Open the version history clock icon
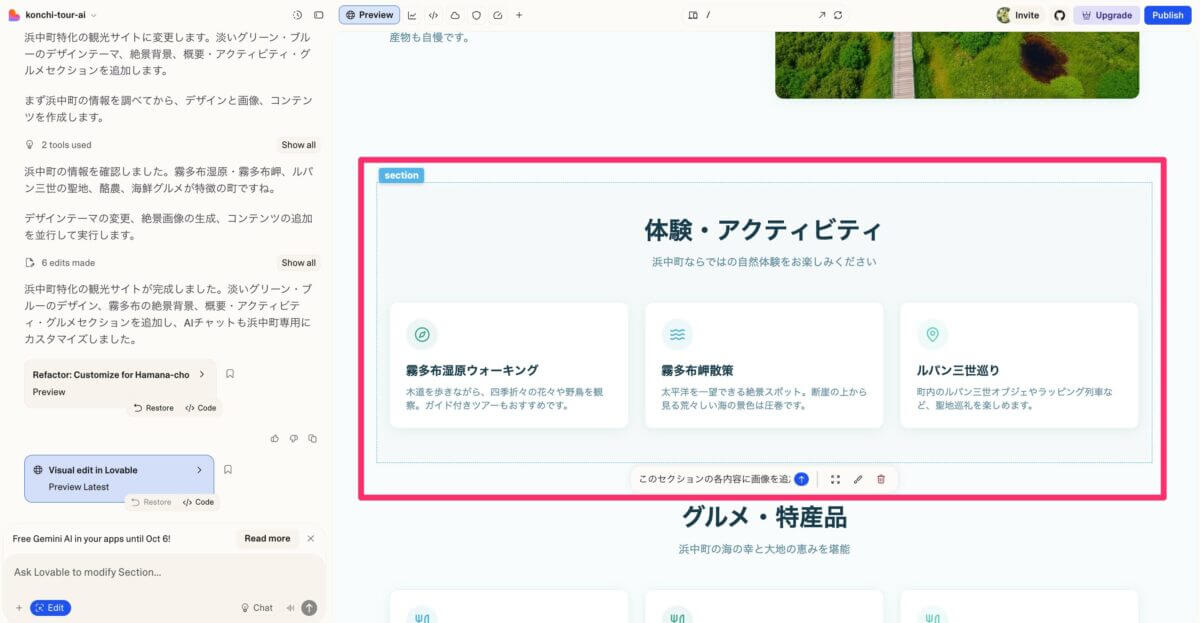 click(x=297, y=15)
